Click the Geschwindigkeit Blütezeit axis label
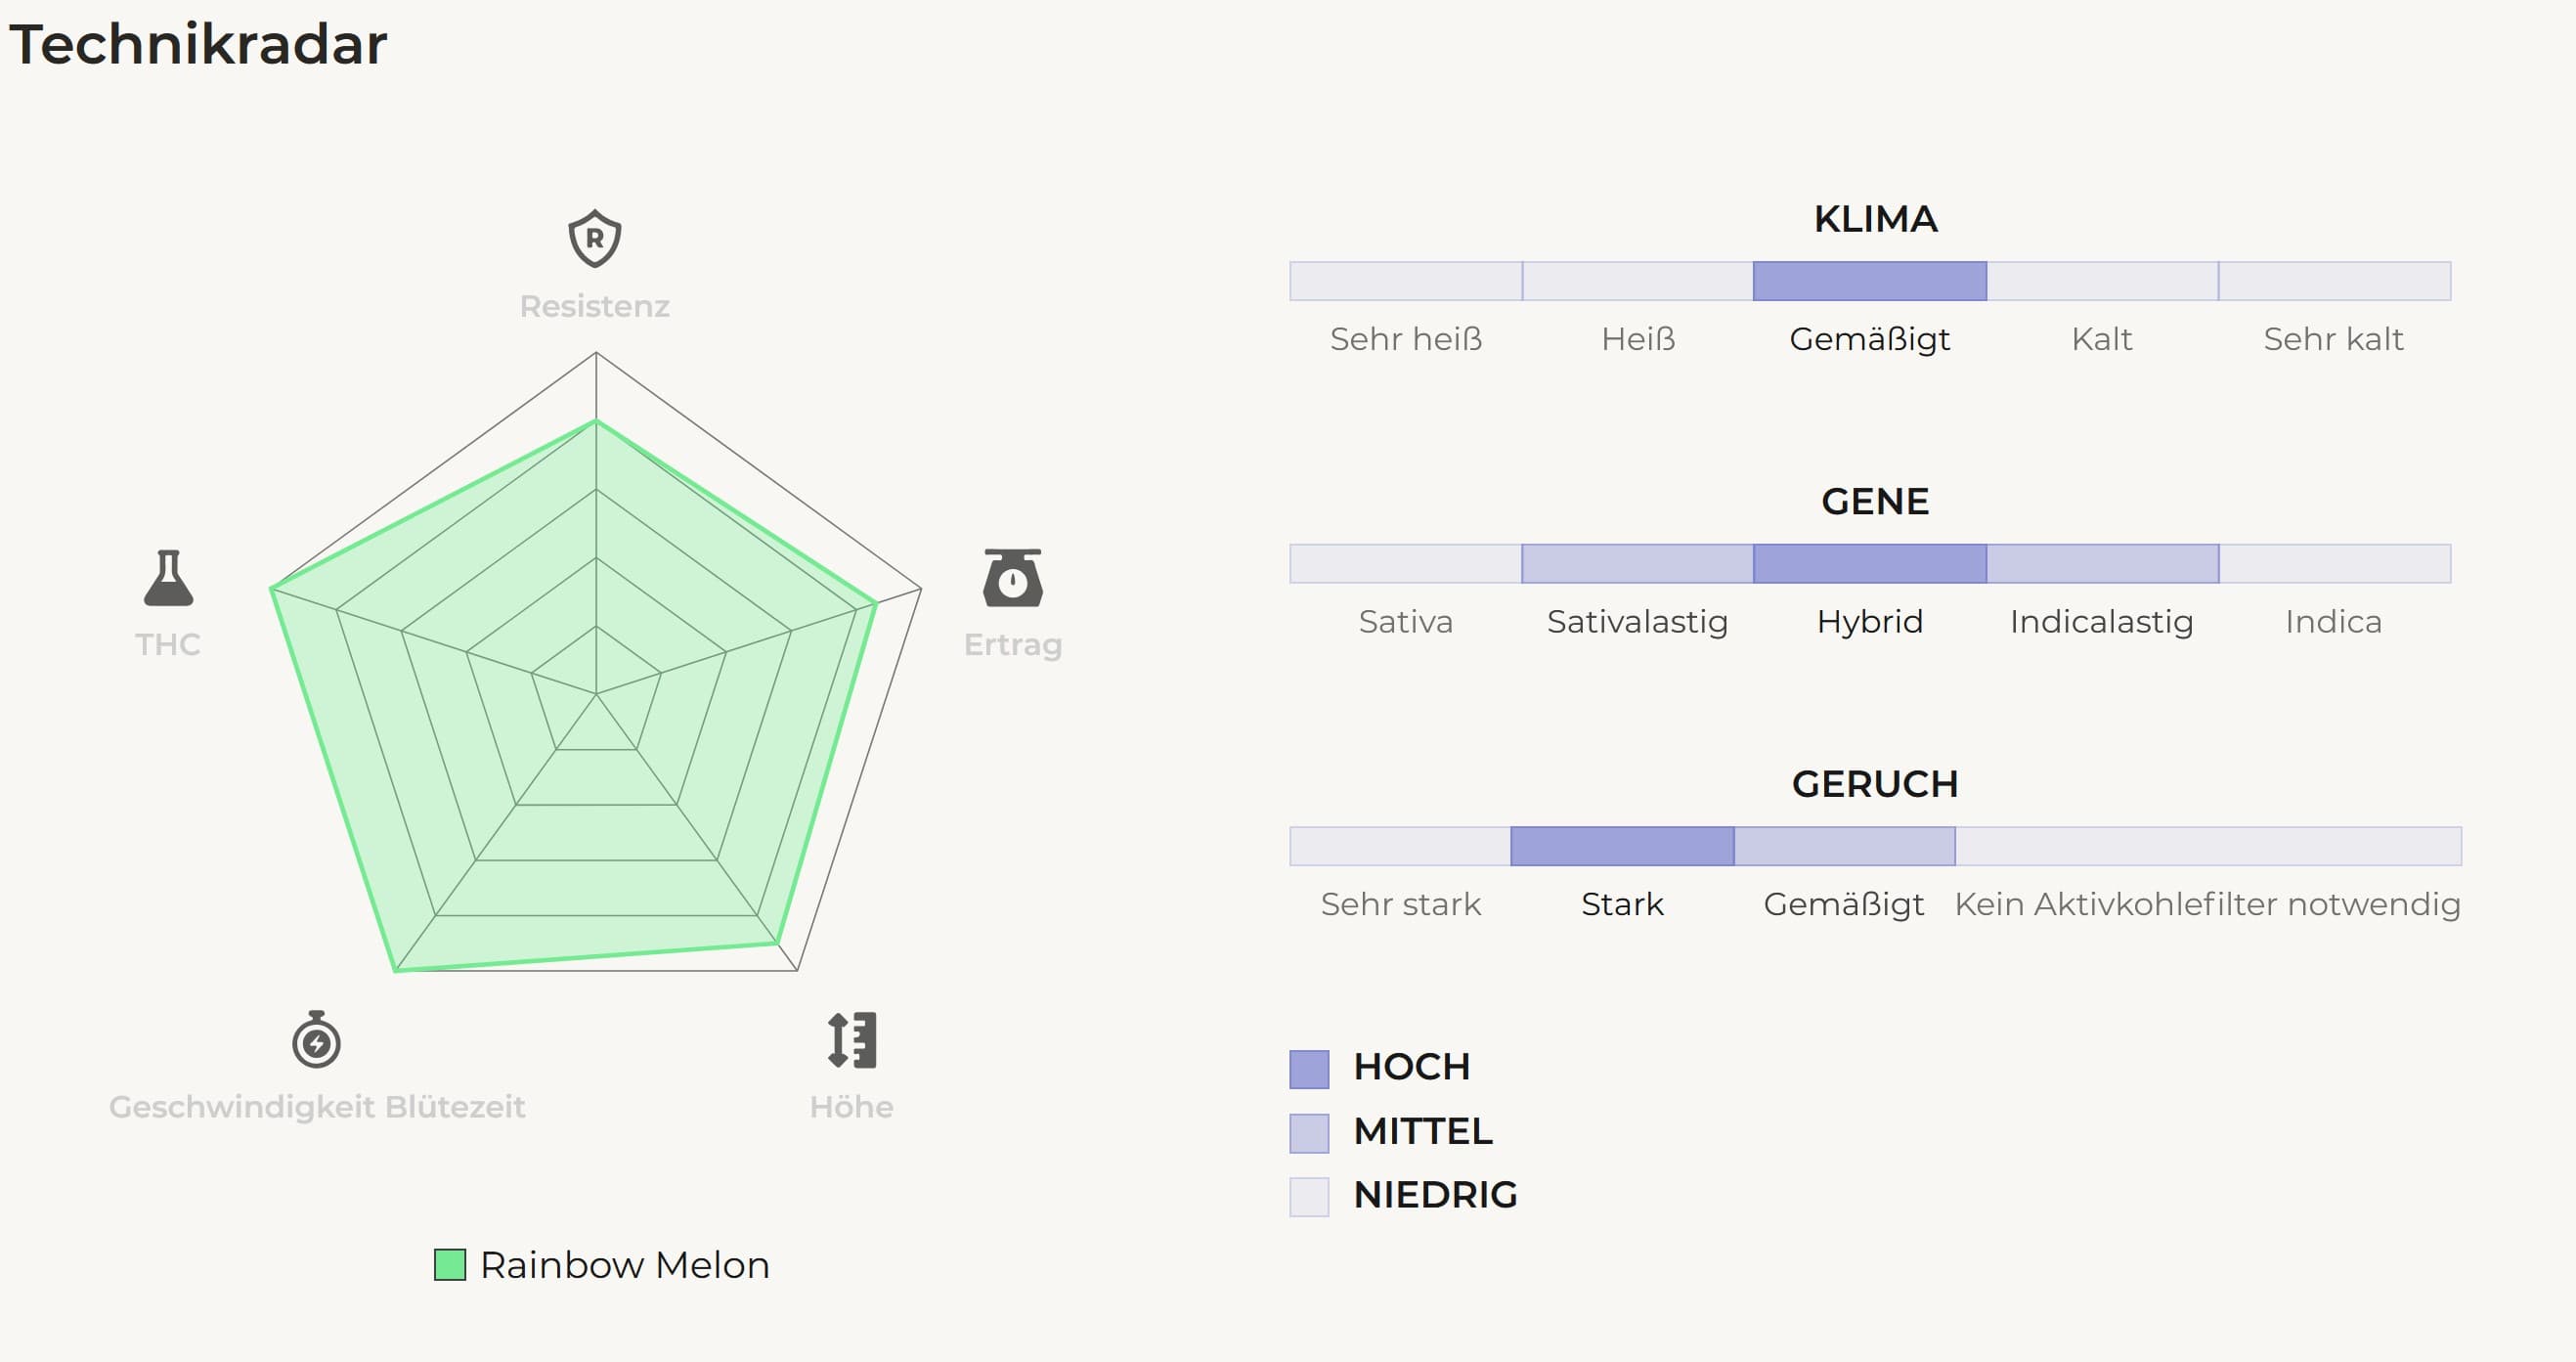This screenshot has width=2576, height=1362. (x=316, y=1107)
